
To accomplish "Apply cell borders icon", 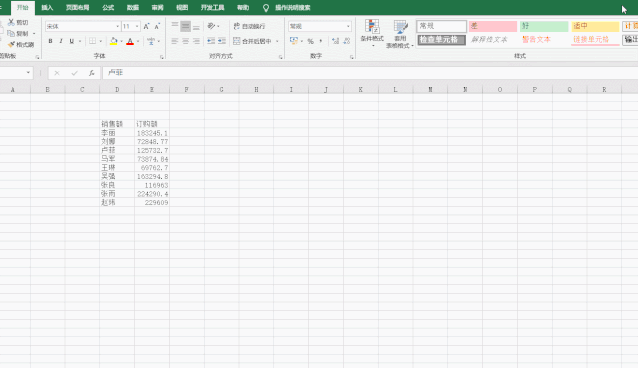I will 92,41.
